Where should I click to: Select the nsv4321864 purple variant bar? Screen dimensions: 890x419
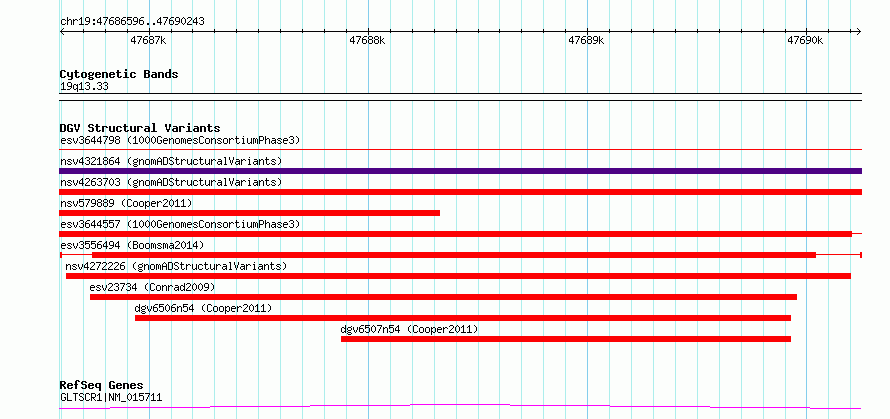click(x=461, y=171)
